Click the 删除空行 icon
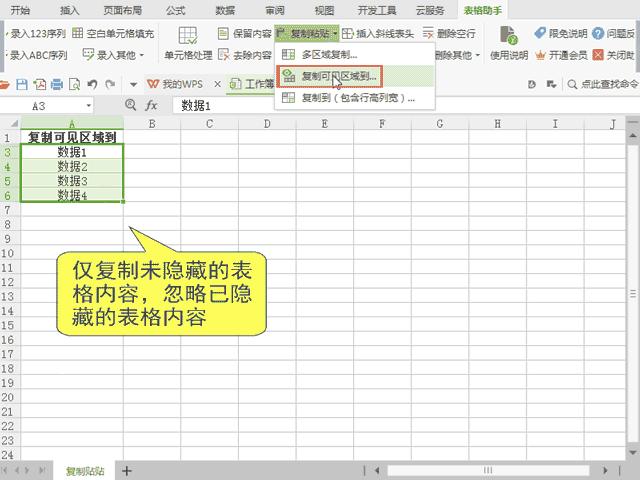This screenshot has height=480, width=640. coord(428,33)
